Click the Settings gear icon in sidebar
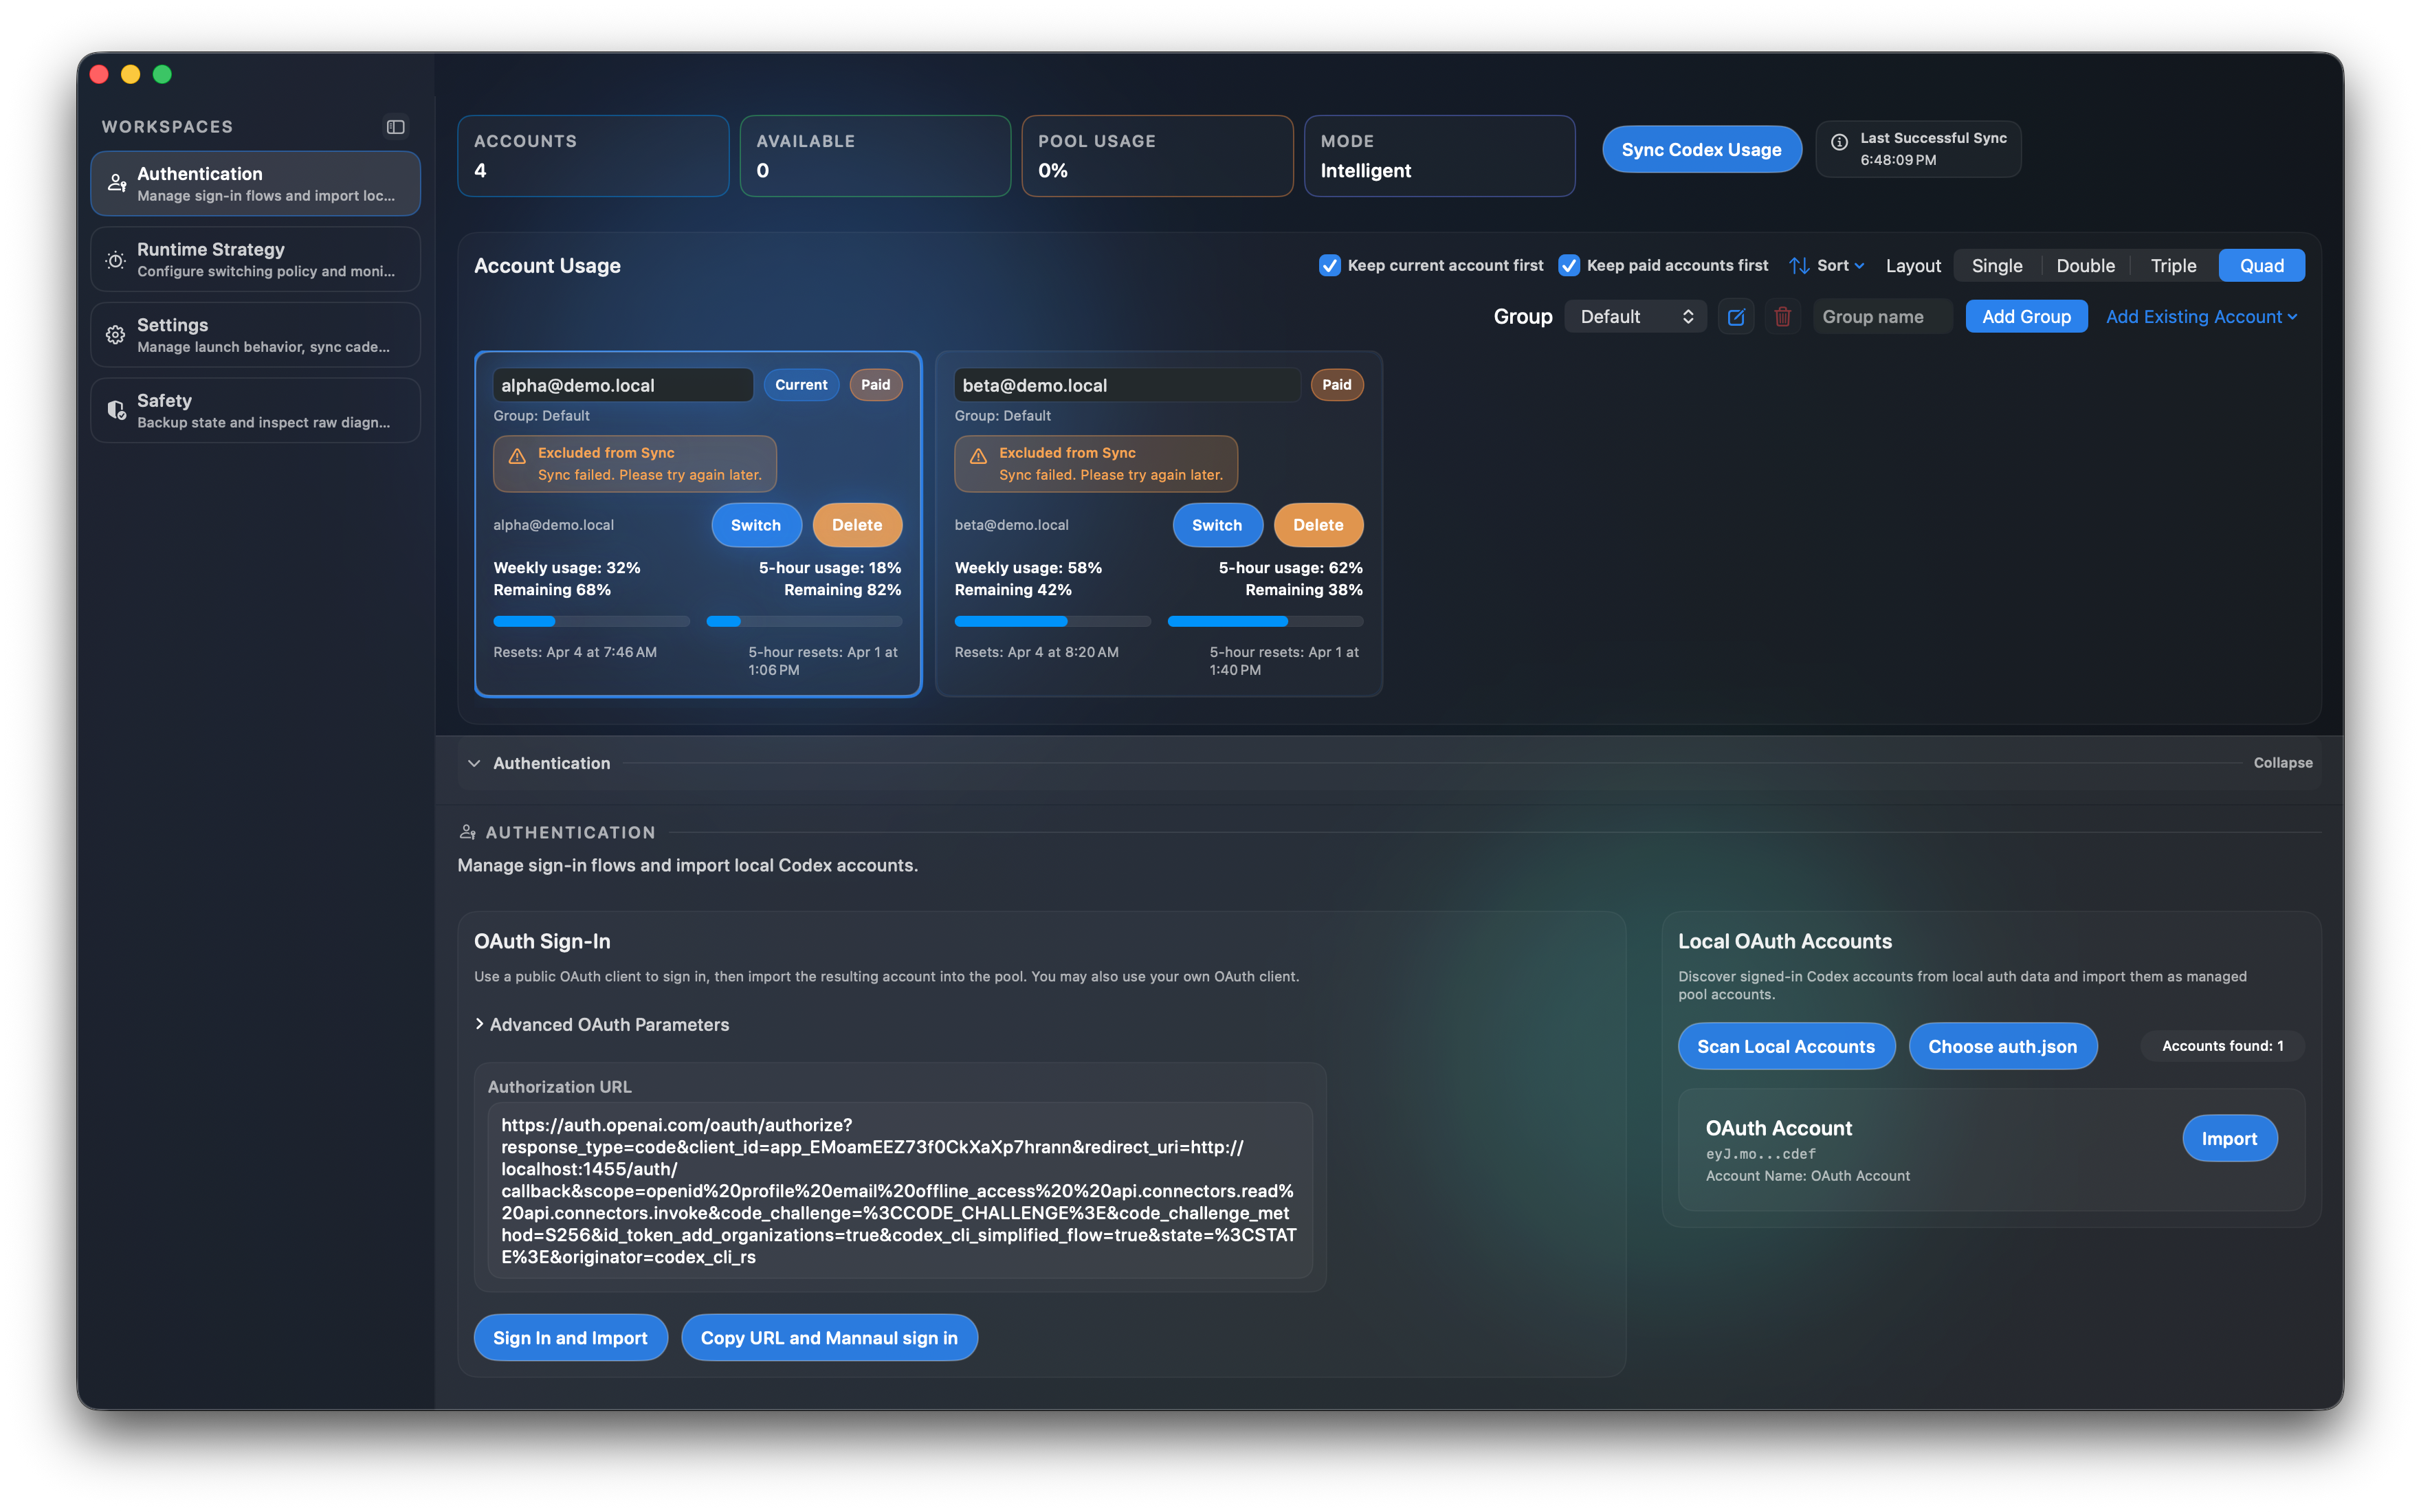This screenshot has width=2421, height=1512. [116, 335]
